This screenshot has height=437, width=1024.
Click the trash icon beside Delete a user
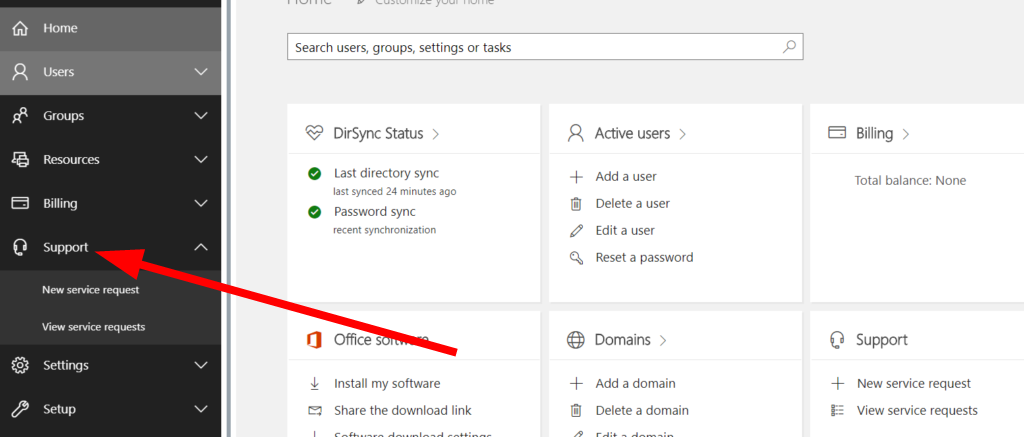tap(576, 204)
